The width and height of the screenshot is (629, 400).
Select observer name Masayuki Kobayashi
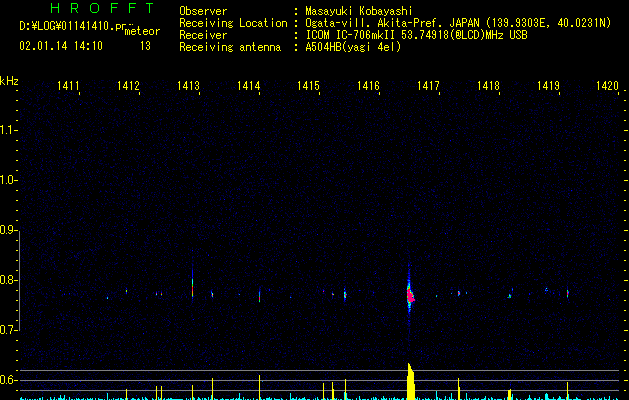coord(359,11)
